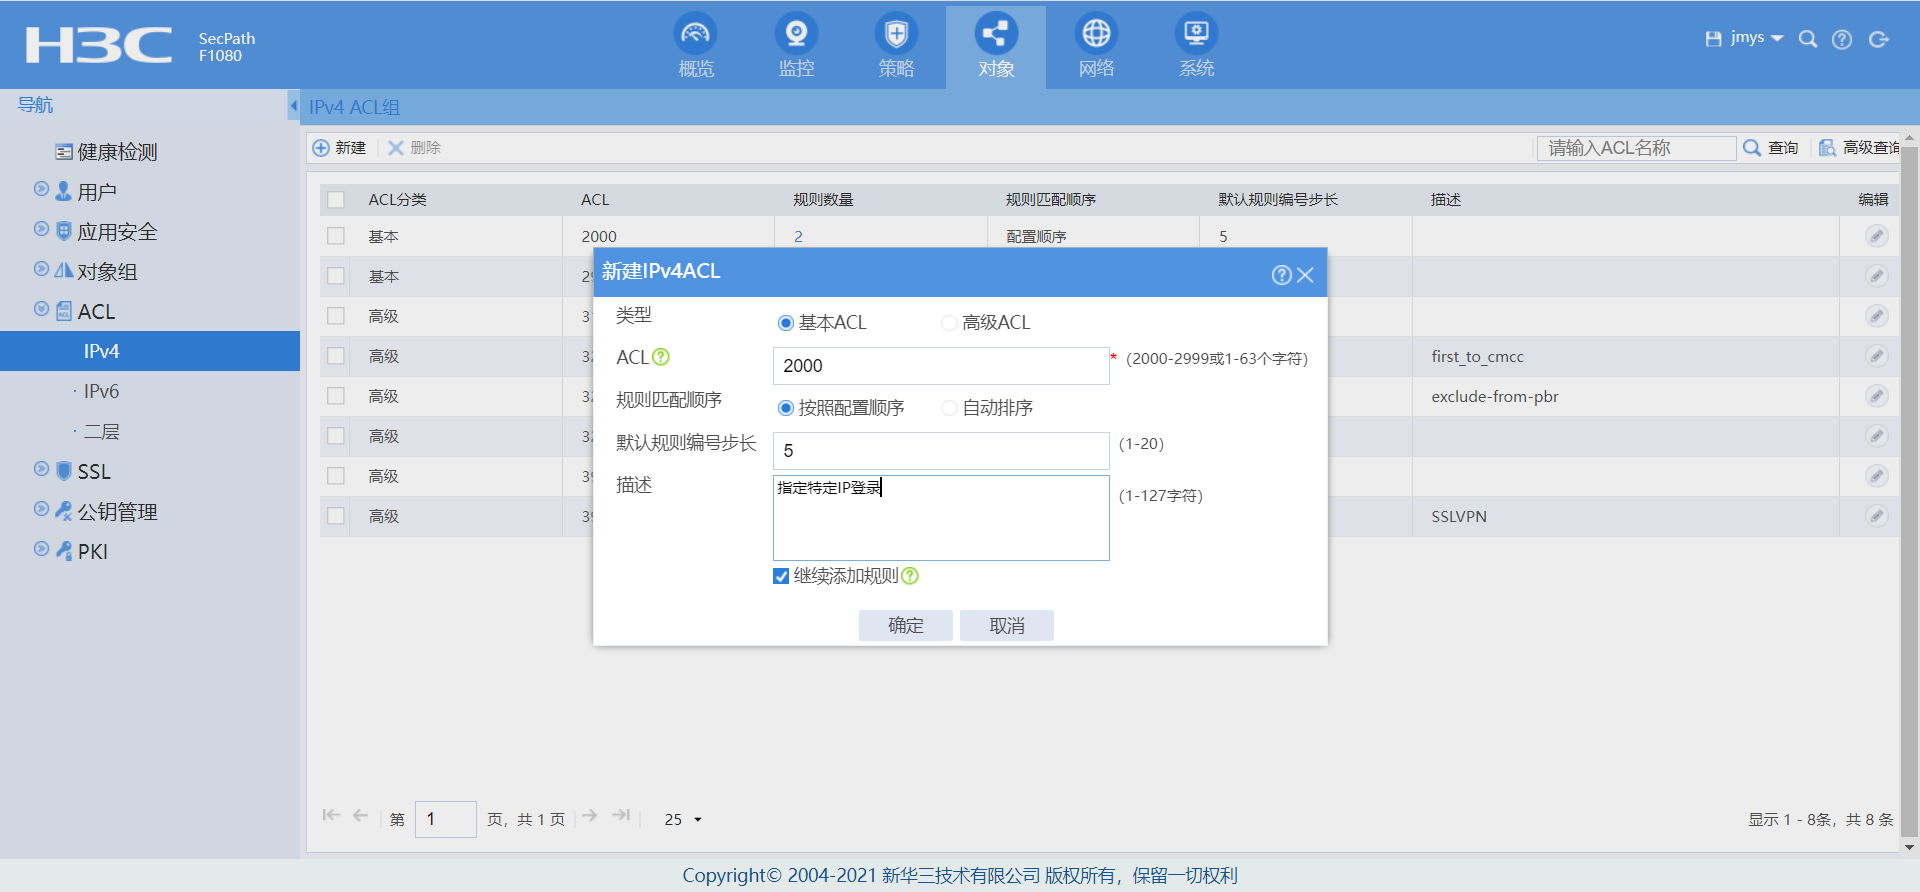Viewport: 1920px width, 892px height.
Task: Edit the ACL 2000 row
Action: click(x=1877, y=236)
